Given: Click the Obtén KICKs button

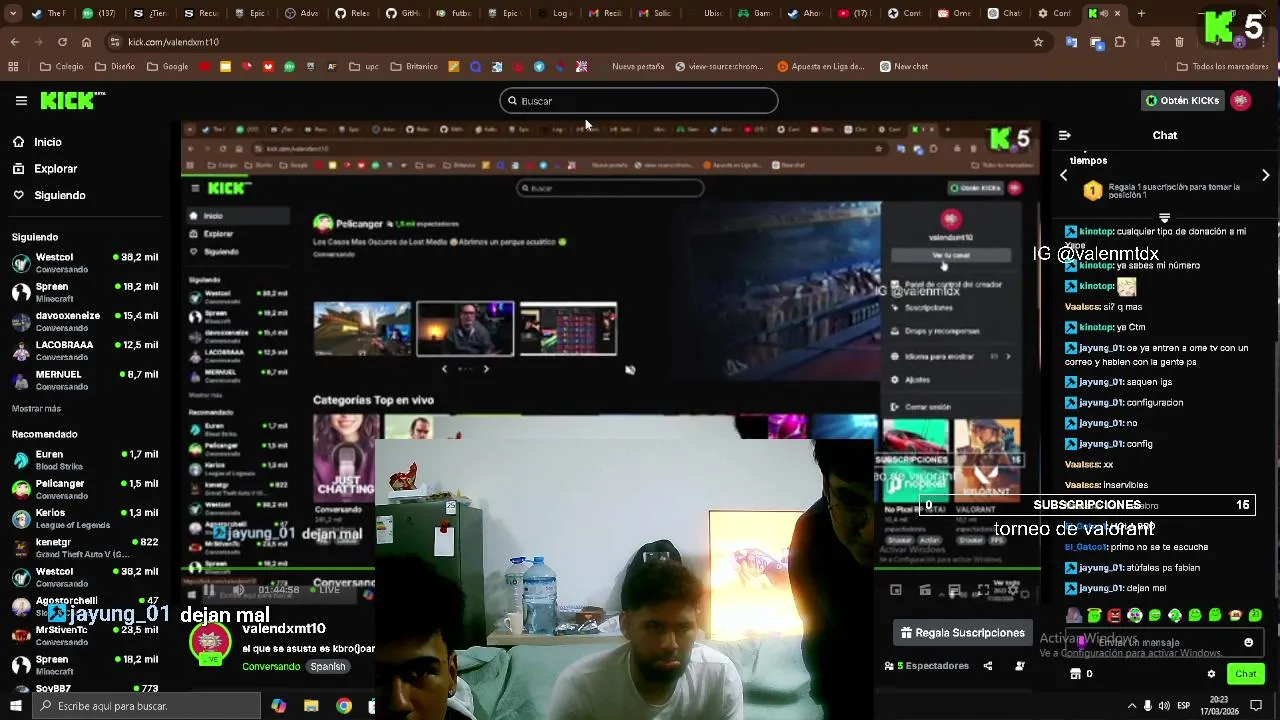Looking at the screenshot, I should pyautogui.click(x=1183, y=100).
